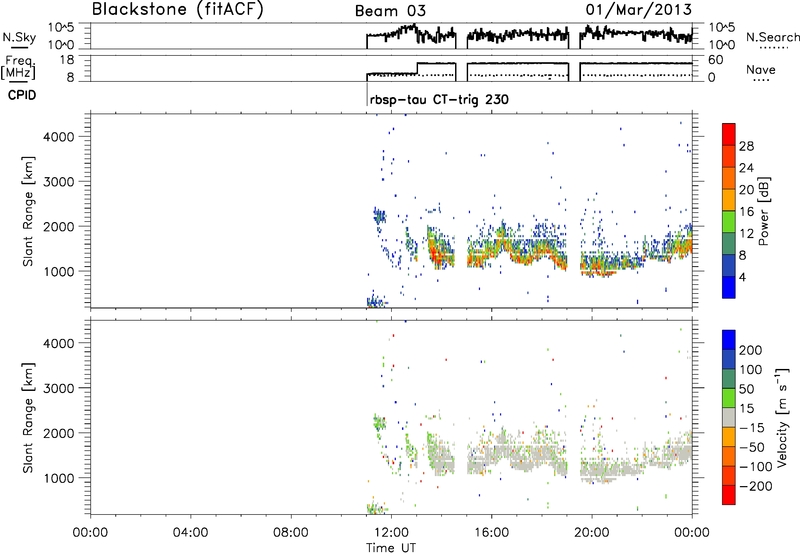Click the blue scatter cluster near 2200 km at 11:30 in power panel
Viewport: 800px width, 554px height.
[x=380, y=216]
